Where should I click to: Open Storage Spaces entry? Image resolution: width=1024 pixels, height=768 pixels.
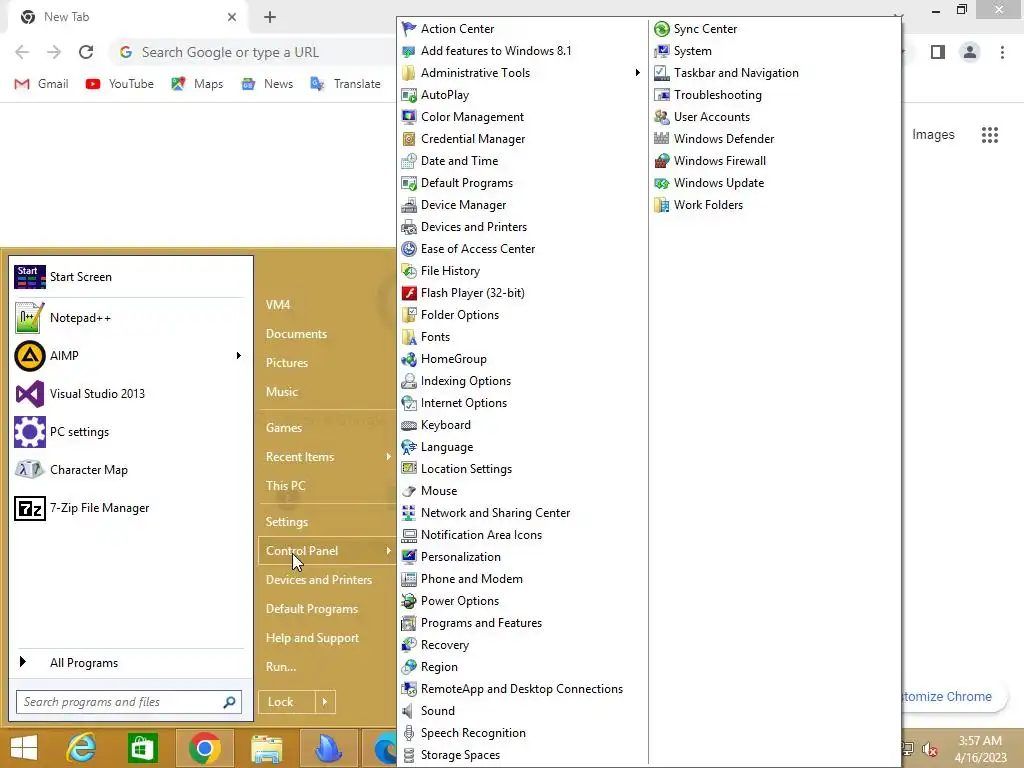click(x=460, y=755)
